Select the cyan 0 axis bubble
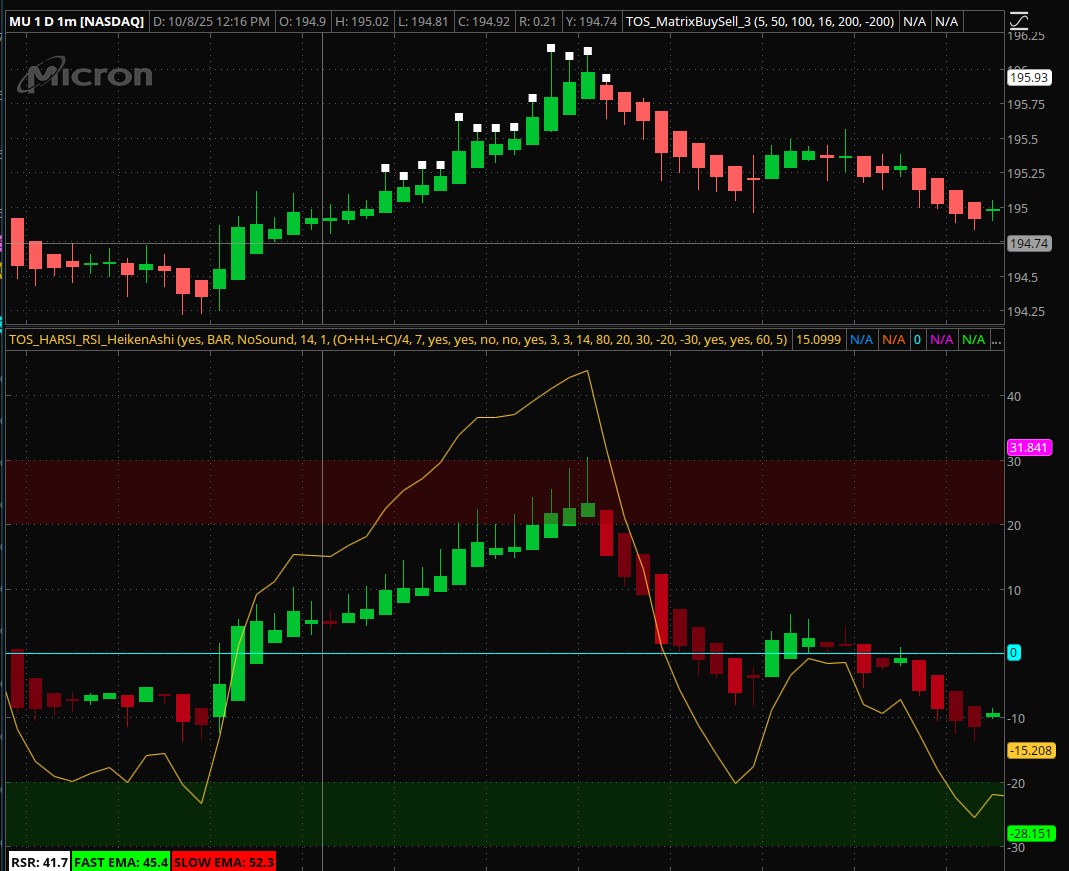 click(1013, 653)
